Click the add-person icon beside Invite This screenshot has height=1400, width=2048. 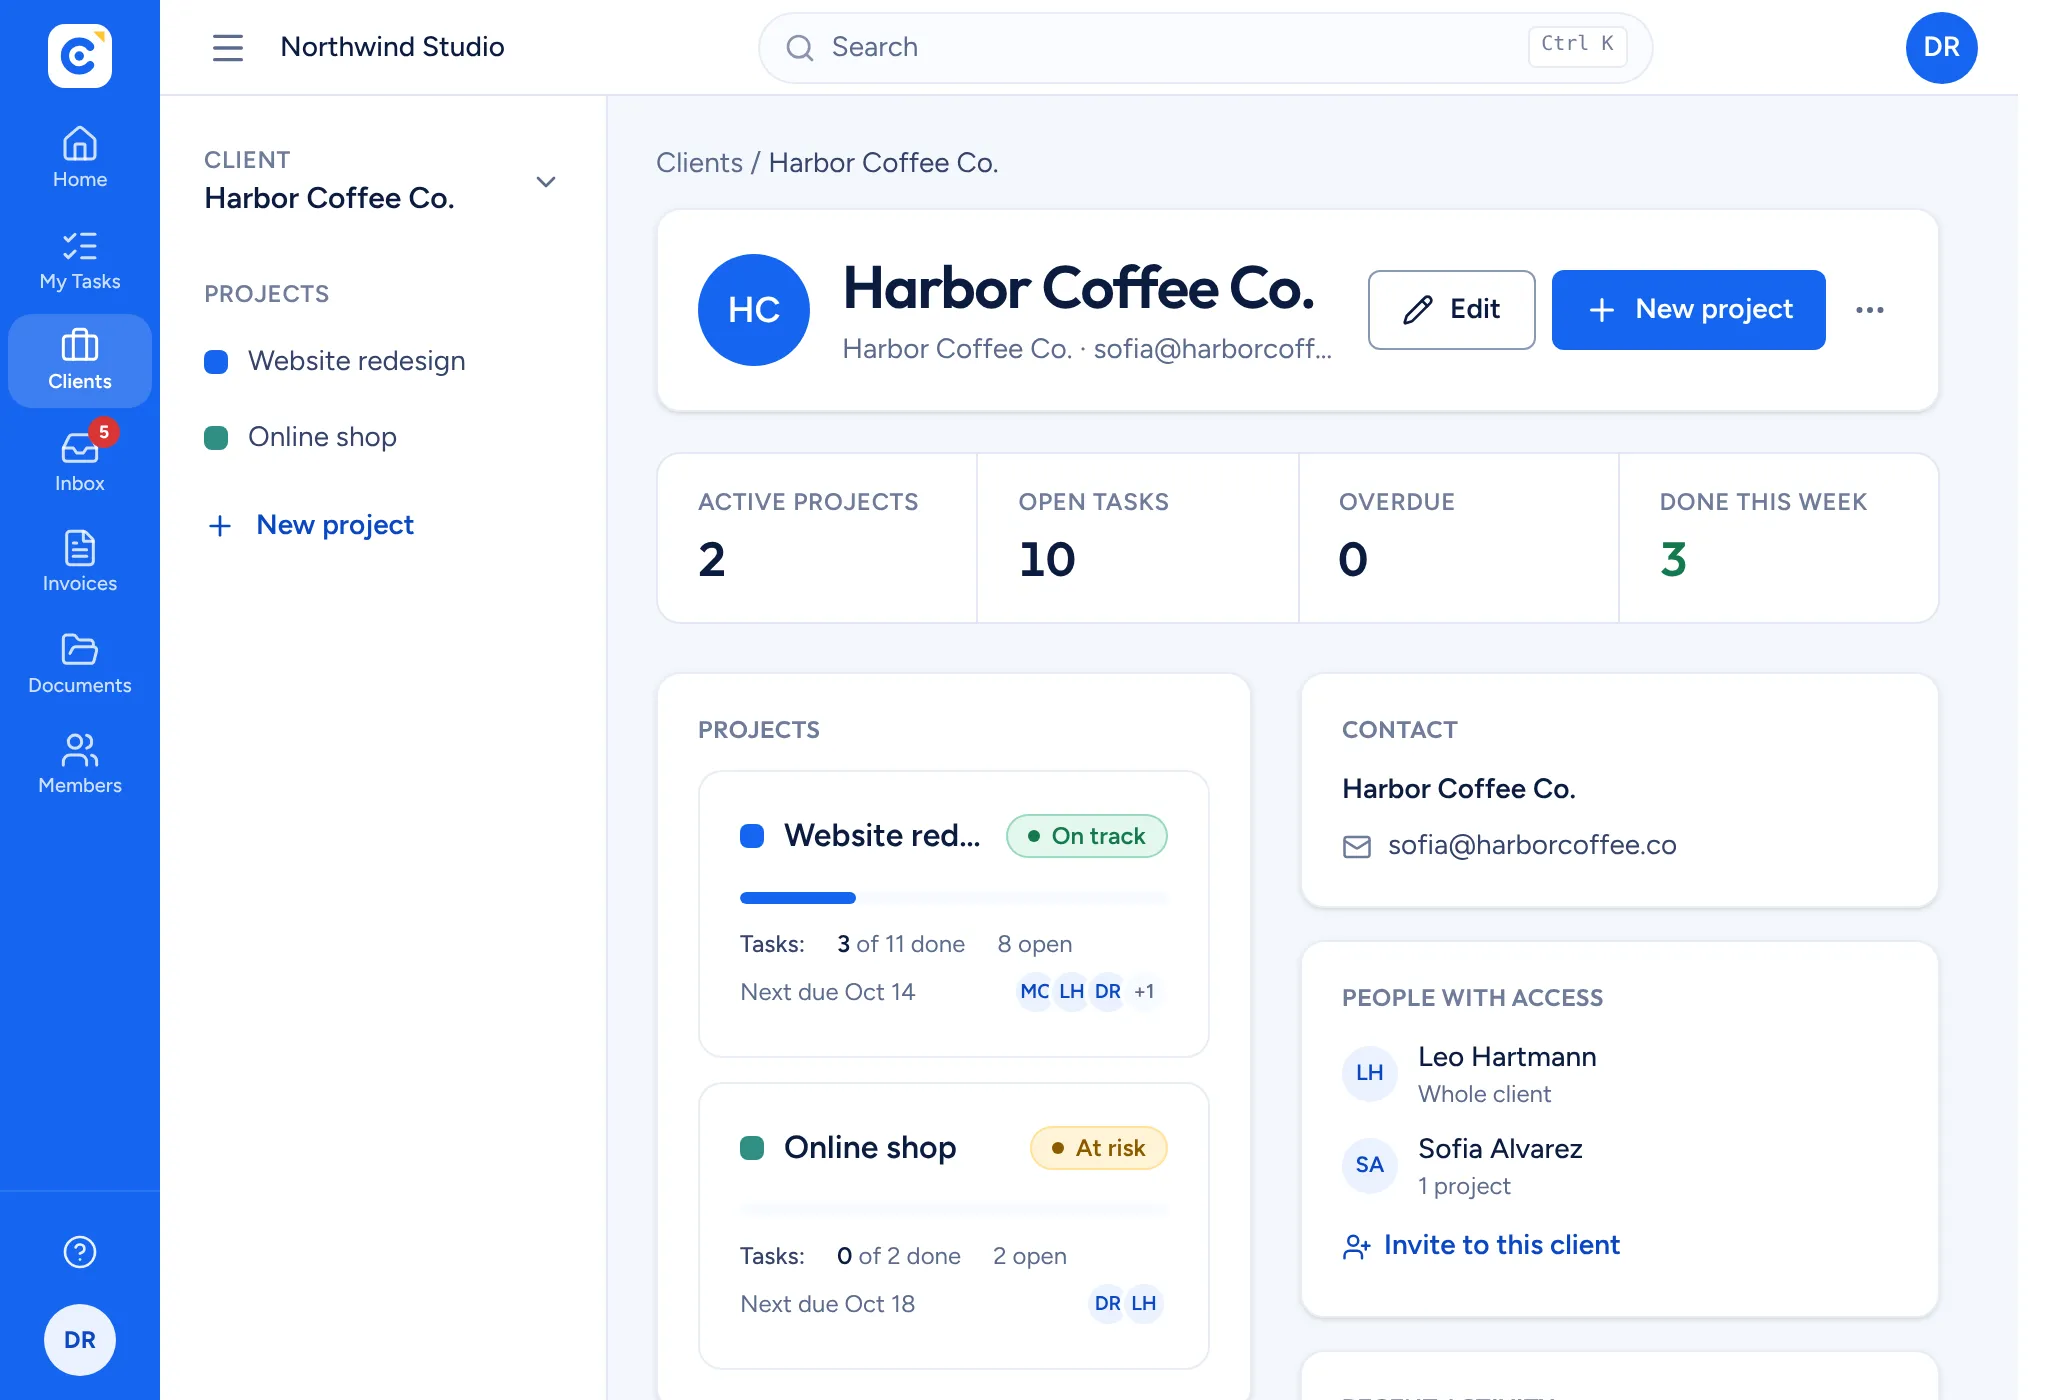[x=1357, y=1247]
